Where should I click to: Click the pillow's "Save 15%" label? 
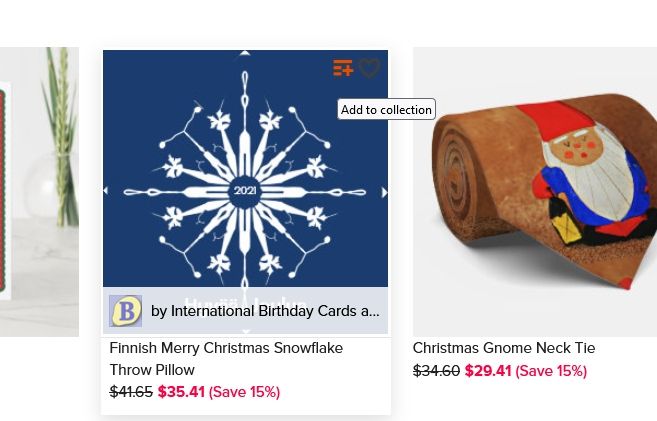coord(244,392)
